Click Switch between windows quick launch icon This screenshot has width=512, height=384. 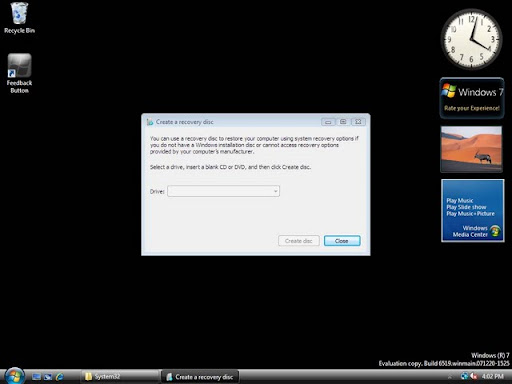[48, 377]
